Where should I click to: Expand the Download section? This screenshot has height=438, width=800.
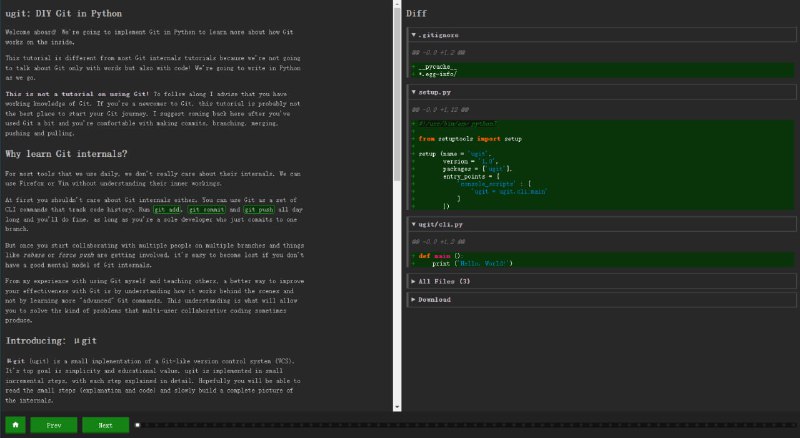602,300
